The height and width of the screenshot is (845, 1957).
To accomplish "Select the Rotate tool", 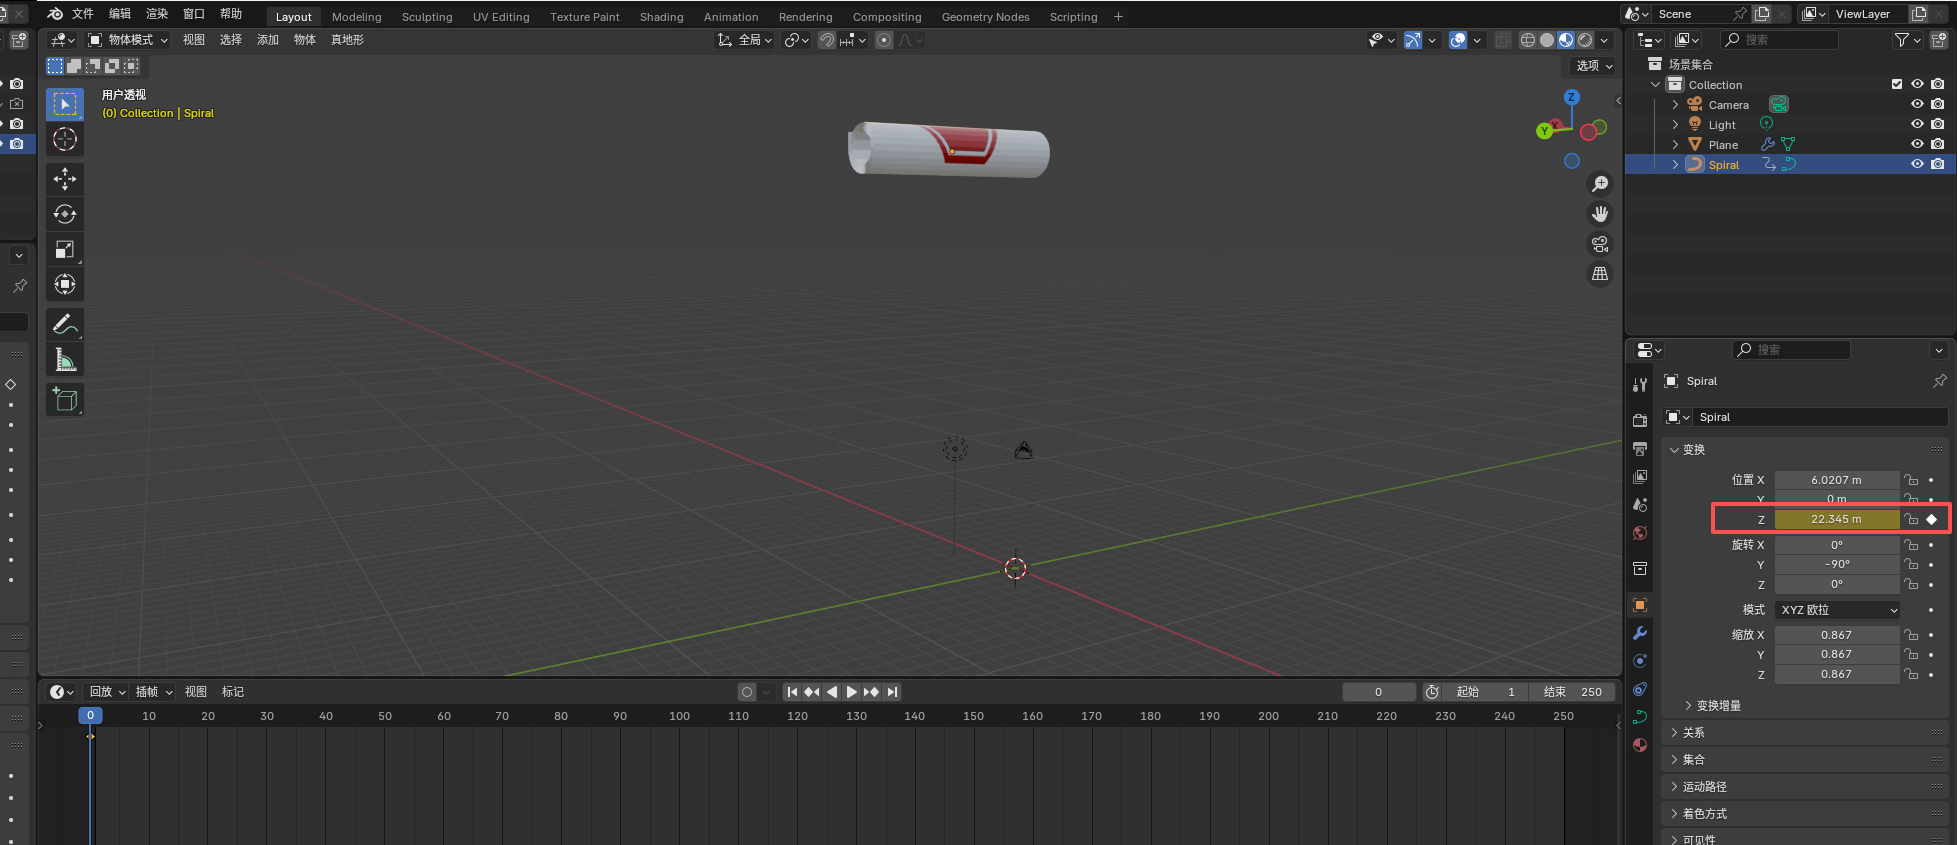I will [x=65, y=214].
